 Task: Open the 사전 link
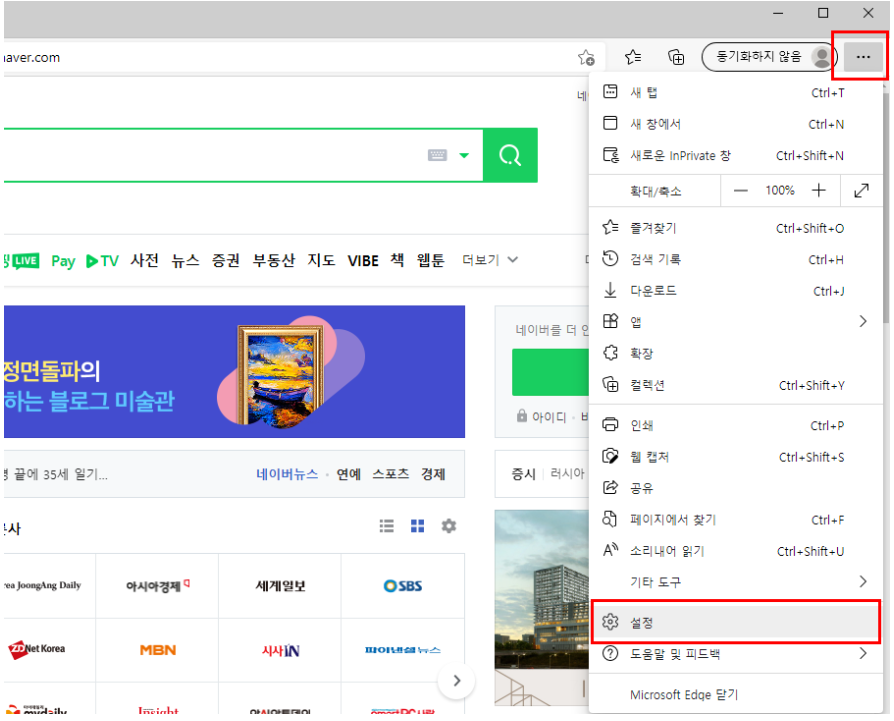tap(144, 260)
